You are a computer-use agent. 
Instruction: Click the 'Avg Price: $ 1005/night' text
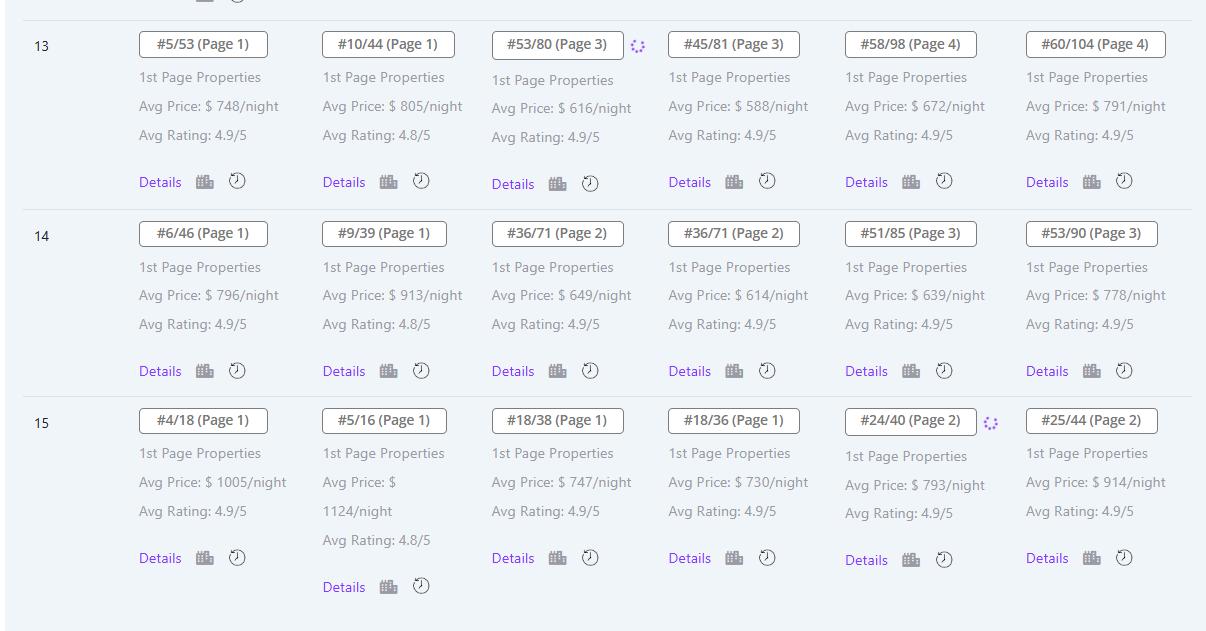tap(213, 482)
